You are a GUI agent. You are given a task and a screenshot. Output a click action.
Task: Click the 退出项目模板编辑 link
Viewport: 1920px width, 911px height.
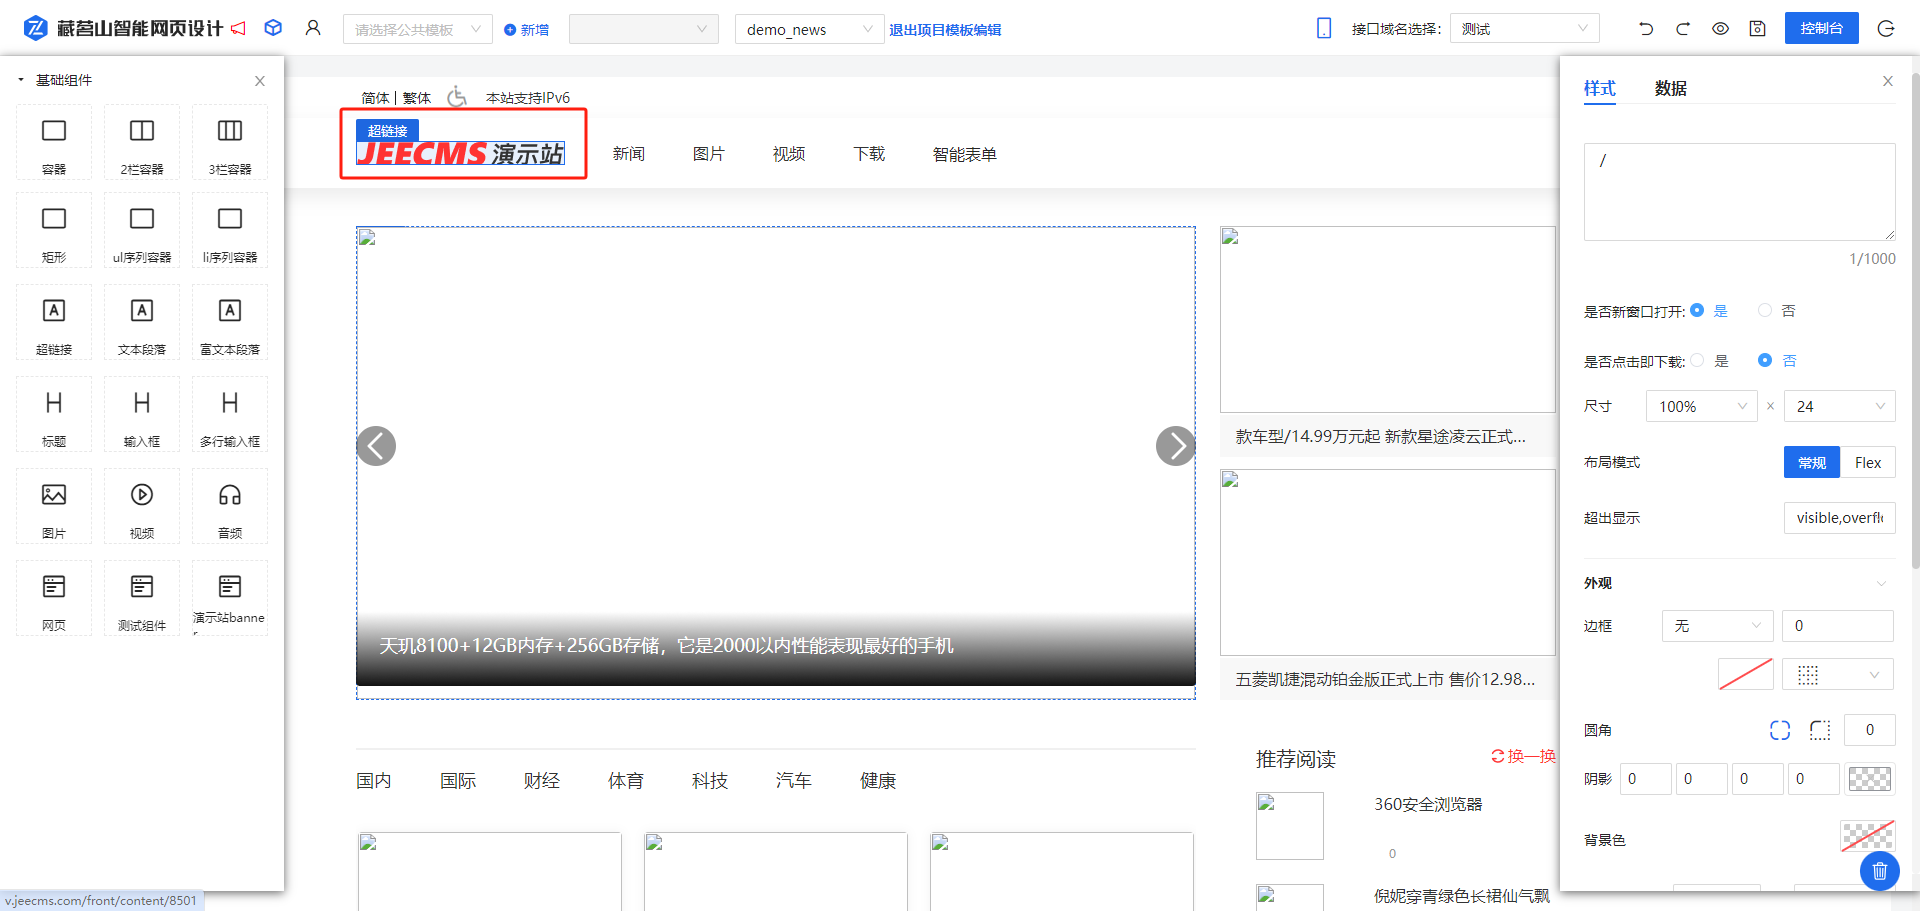click(945, 30)
